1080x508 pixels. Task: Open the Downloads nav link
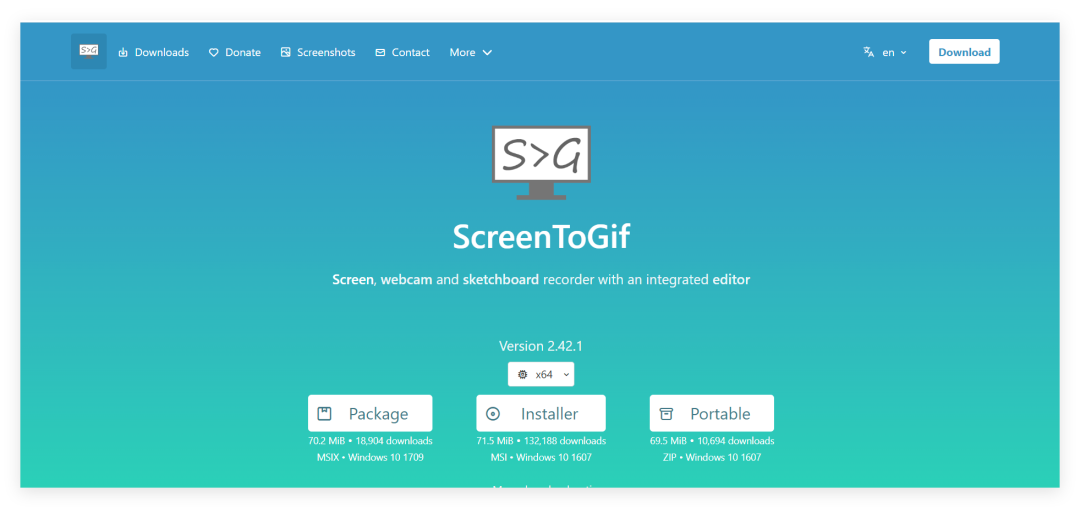tap(153, 52)
